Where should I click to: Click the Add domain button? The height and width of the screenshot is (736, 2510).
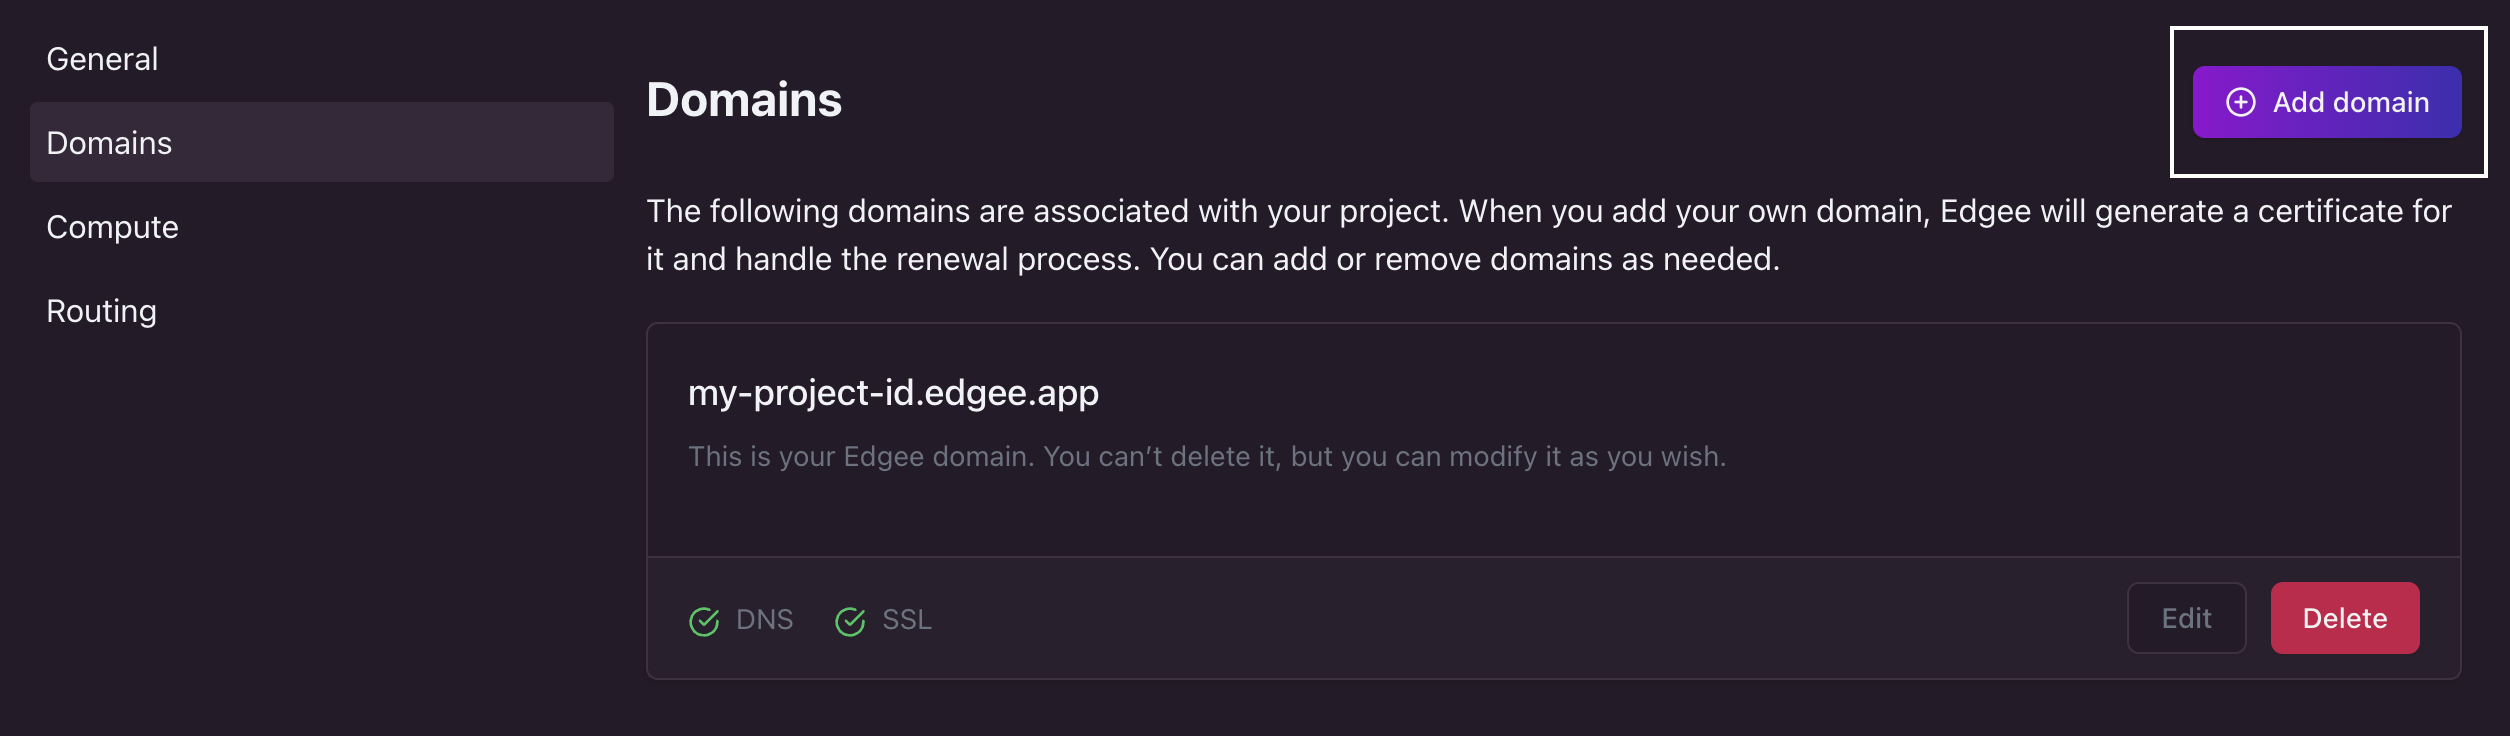pyautogui.click(x=2327, y=101)
